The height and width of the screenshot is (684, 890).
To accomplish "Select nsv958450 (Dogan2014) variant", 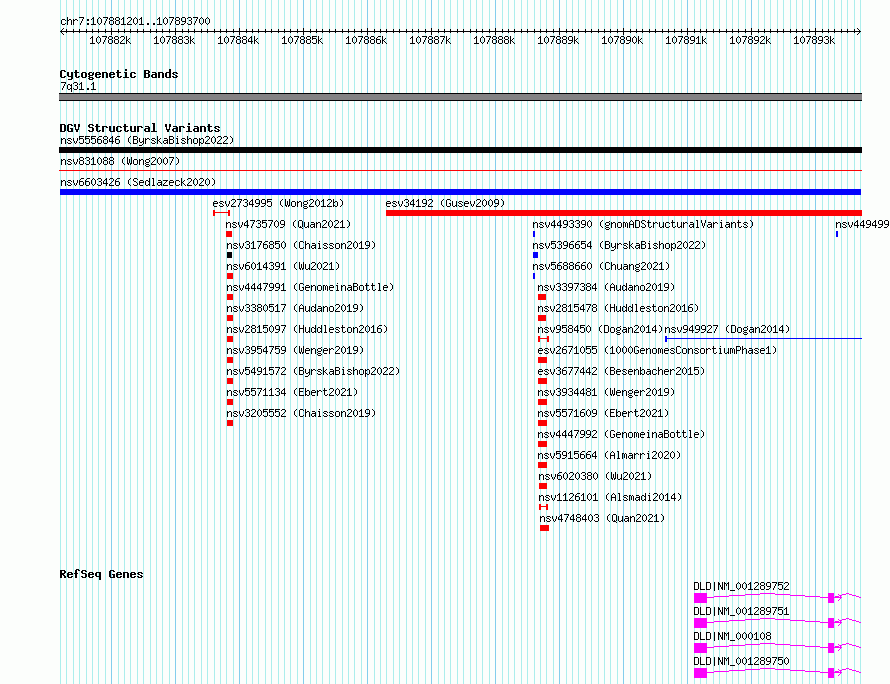I will [x=600, y=329].
